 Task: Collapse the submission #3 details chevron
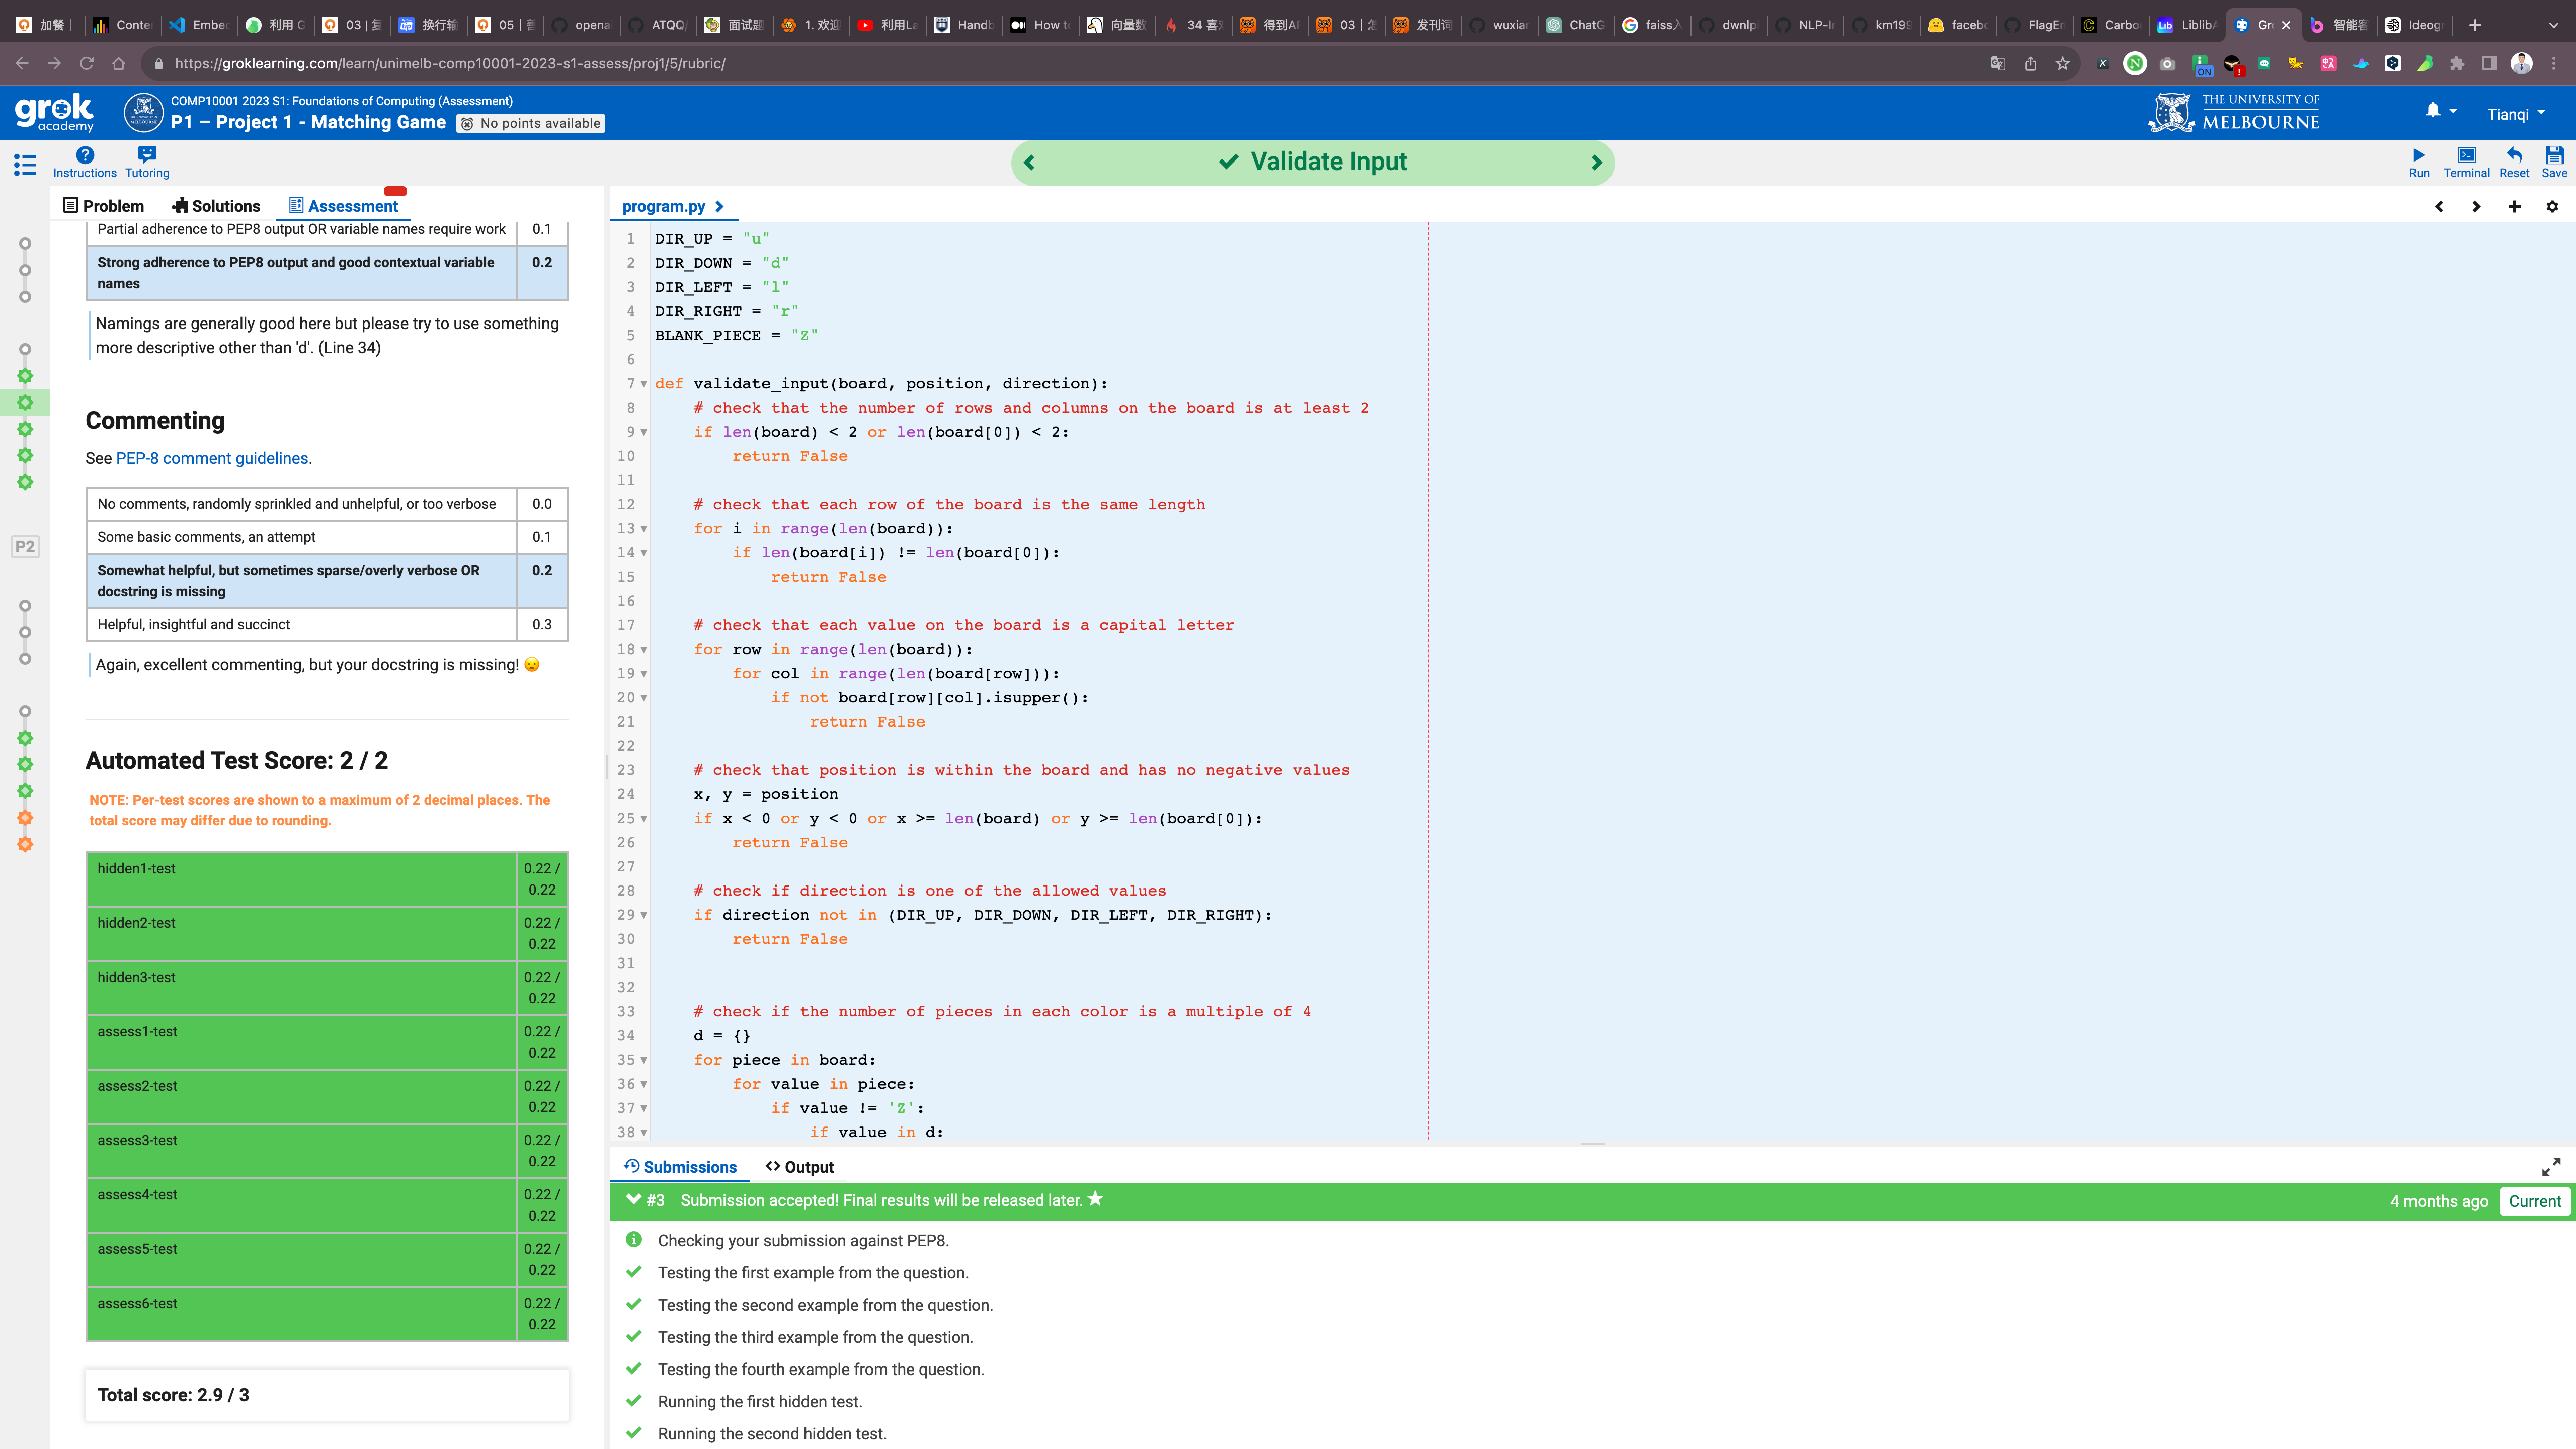(x=633, y=1200)
